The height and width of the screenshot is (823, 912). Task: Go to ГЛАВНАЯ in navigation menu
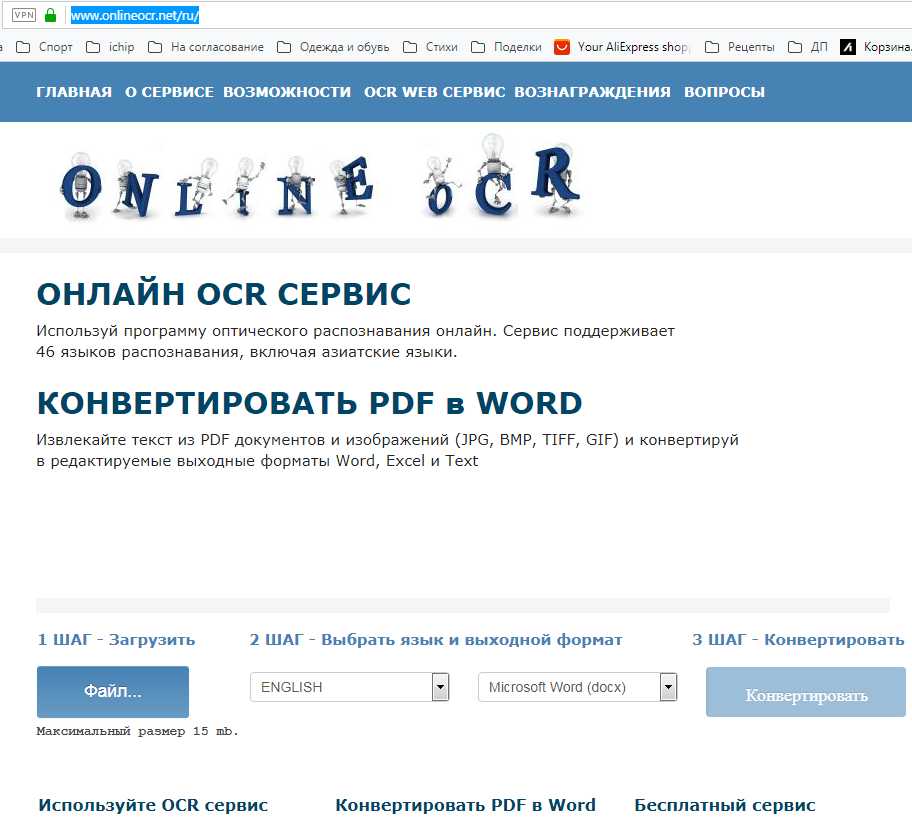pos(74,92)
